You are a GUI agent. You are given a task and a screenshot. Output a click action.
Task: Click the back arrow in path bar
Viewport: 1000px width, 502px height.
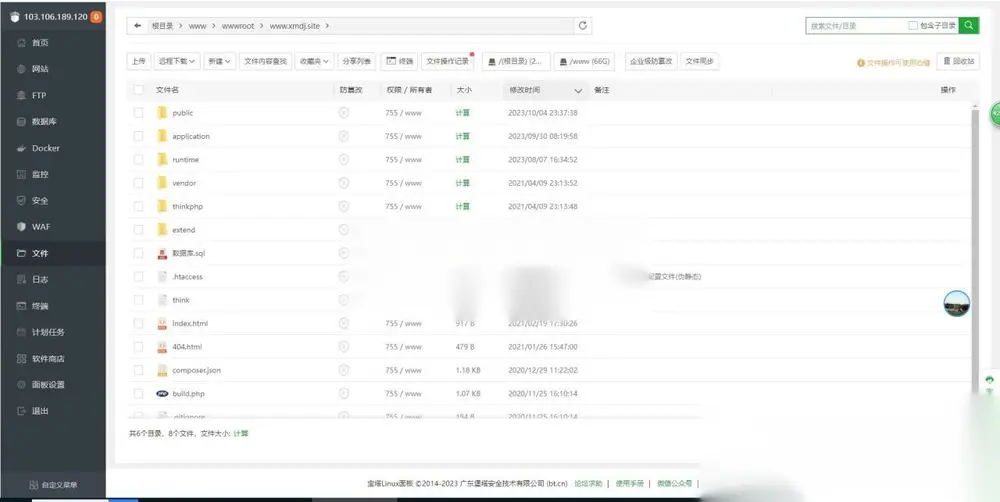click(x=137, y=26)
